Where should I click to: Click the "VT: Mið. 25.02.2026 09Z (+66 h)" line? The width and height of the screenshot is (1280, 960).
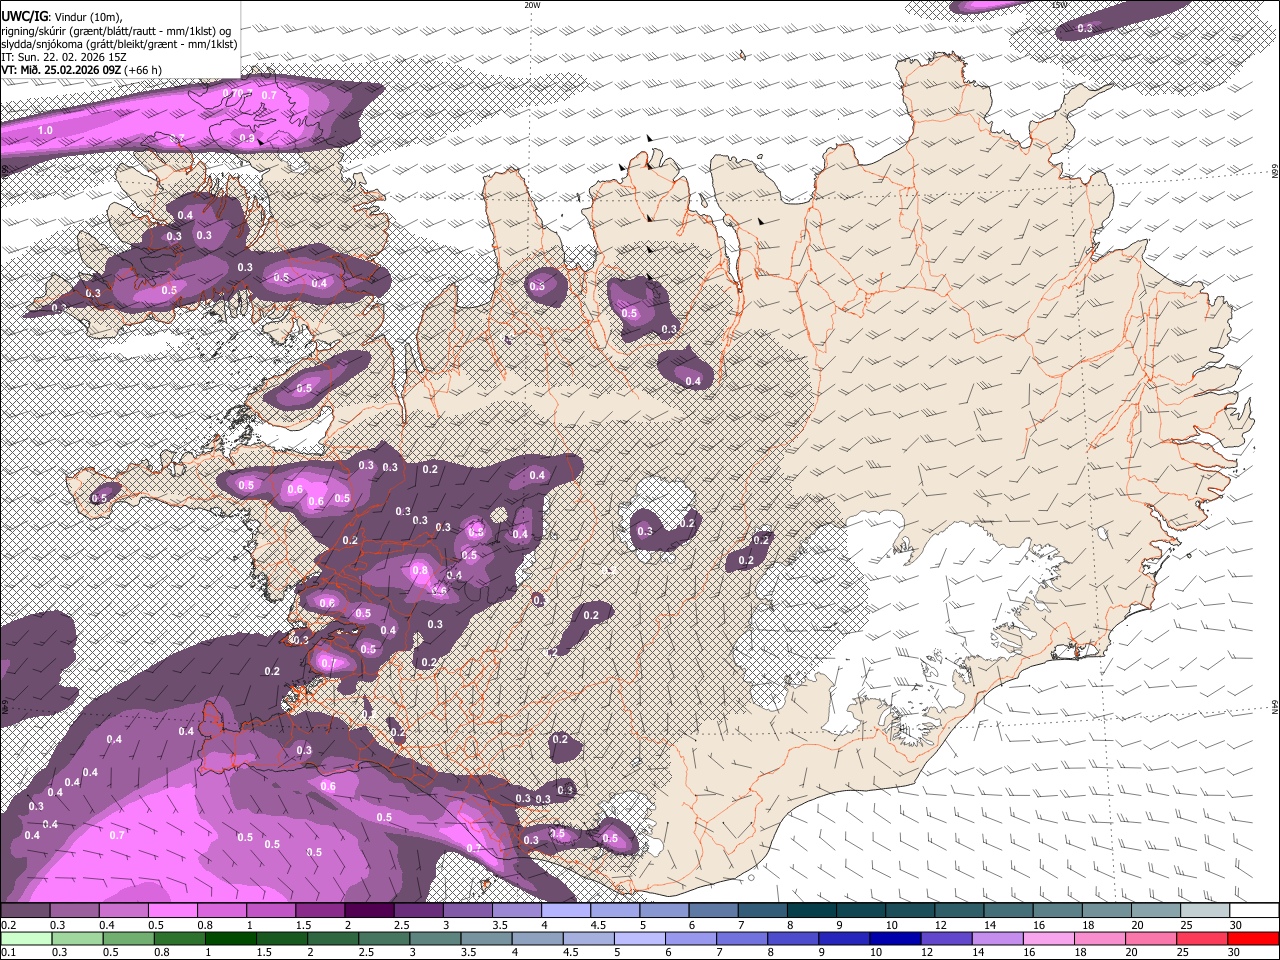(x=83, y=70)
